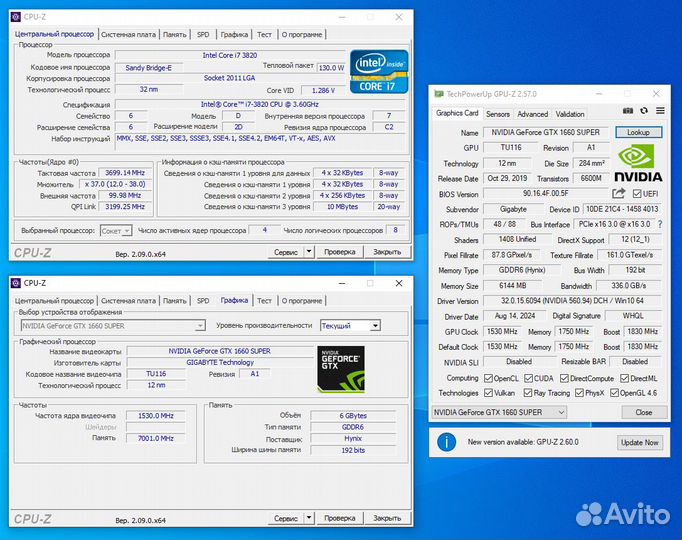The width and height of the screenshot is (682, 540).
Task: Click Закрыть button in bottom CPU-Z
Action: tap(387, 518)
